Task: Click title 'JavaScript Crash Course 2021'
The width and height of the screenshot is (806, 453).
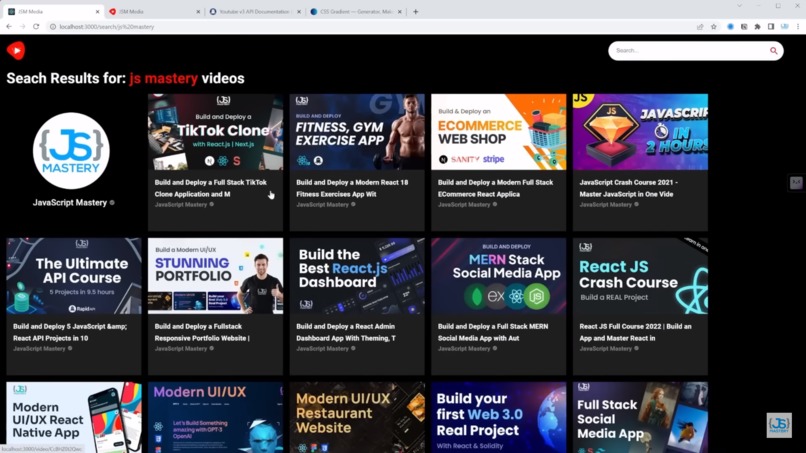Action: (629, 188)
